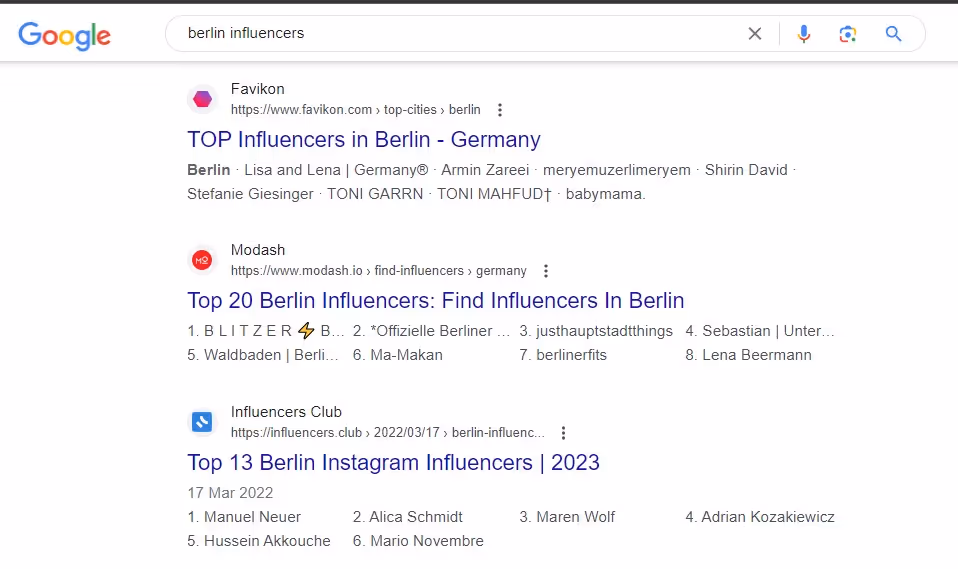
Task: Open TOP Influencers in Berlin - Germany
Action: click(364, 139)
